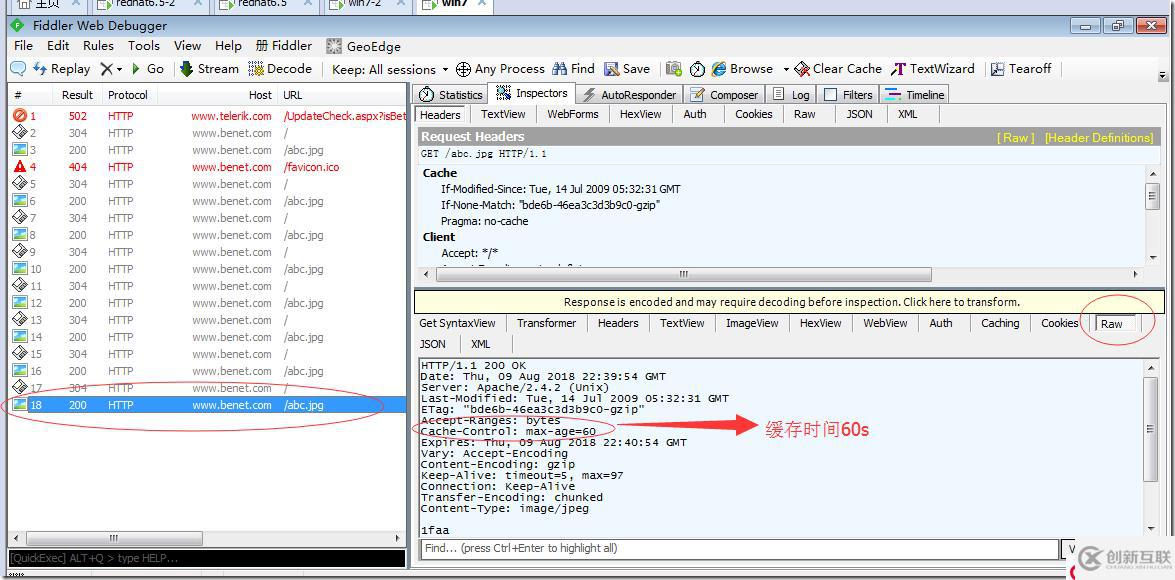Image resolution: width=1175 pixels, height=580 pixels.
Task: Click the Replay toolbar button
Action: pos(61,69)
